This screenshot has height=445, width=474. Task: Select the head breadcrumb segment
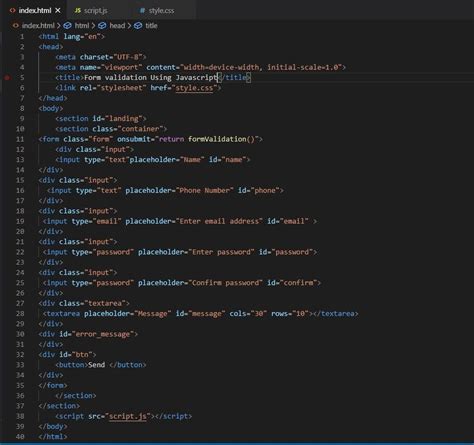(117, 26)
